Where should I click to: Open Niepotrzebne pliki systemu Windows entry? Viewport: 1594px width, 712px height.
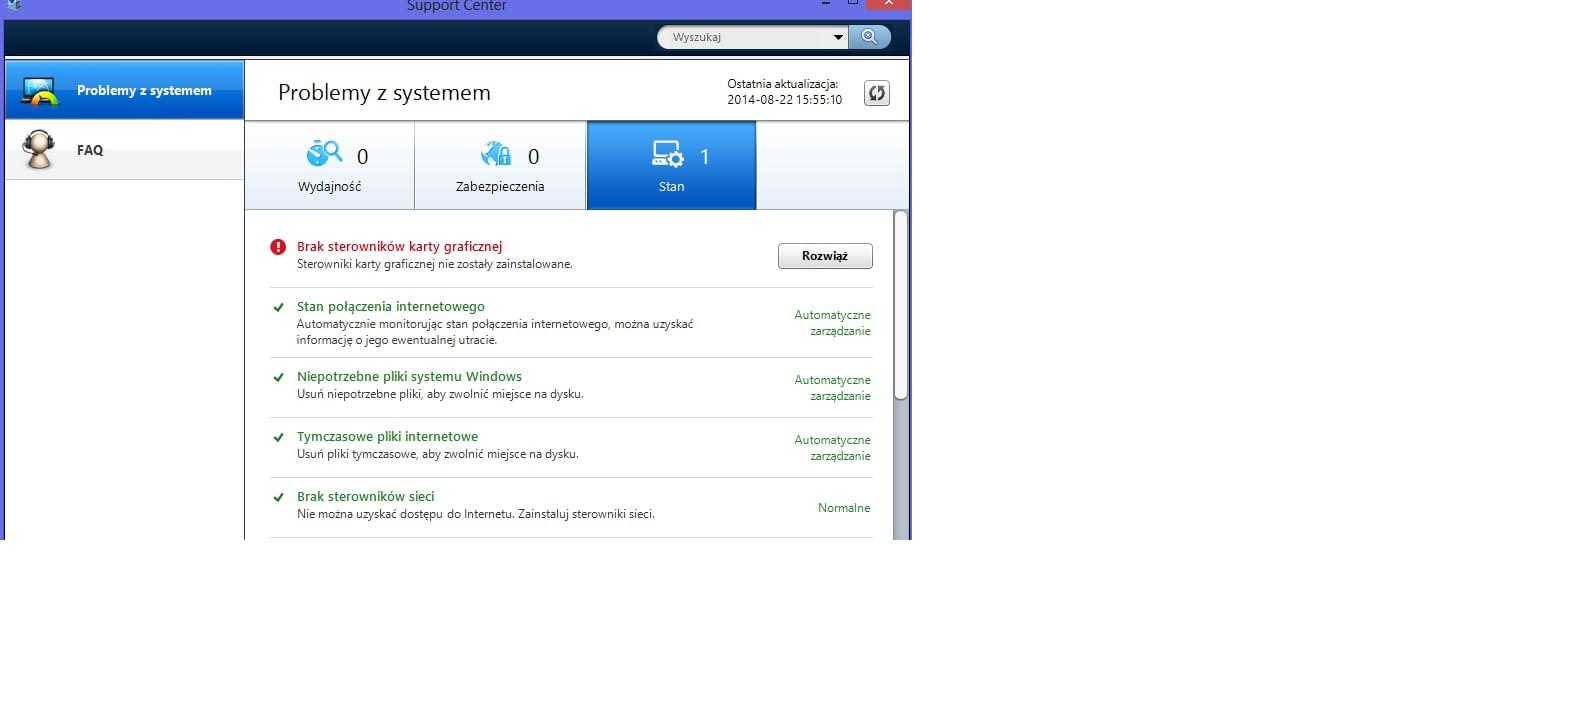pyautogui.click(x=409, y=377)
